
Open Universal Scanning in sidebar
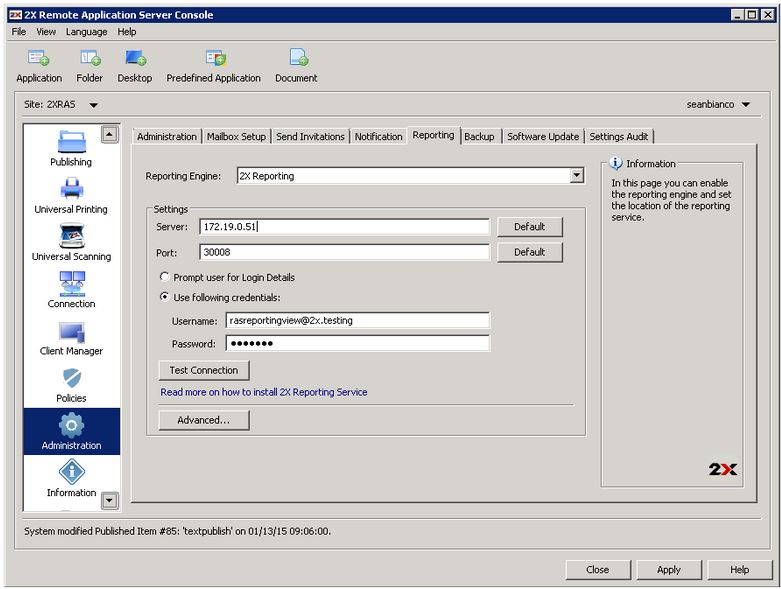(71, 242)
